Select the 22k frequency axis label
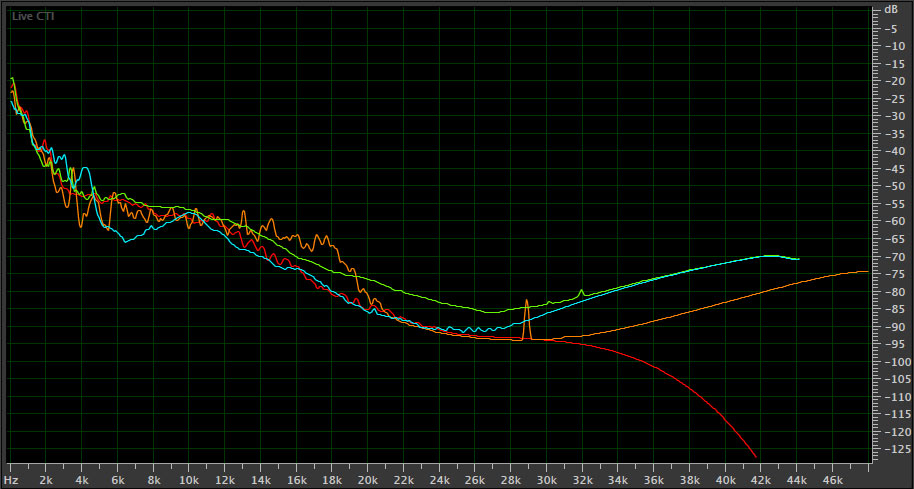Image resolution: width=914 pixels, height=489 pixels. 403,481
